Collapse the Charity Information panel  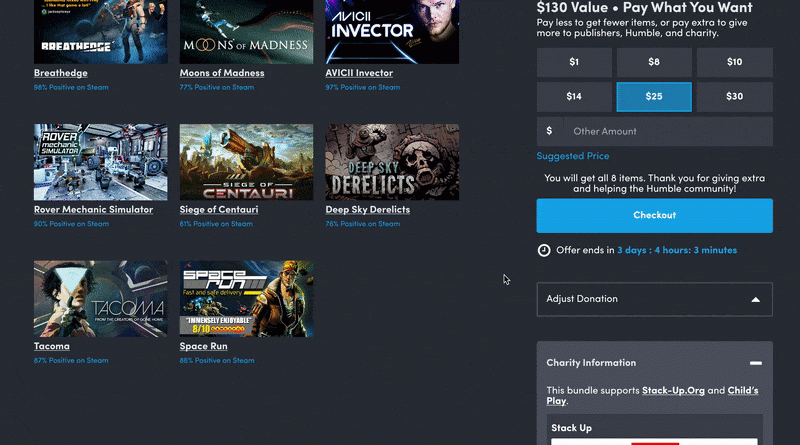tap(755, 363)
